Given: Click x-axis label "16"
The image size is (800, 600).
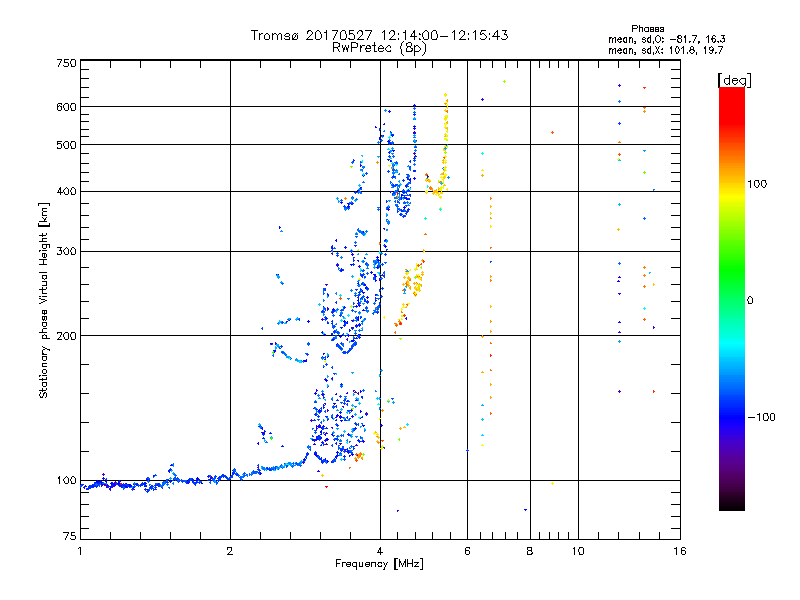Looking at the screenshot, I should tap(680, 551).
